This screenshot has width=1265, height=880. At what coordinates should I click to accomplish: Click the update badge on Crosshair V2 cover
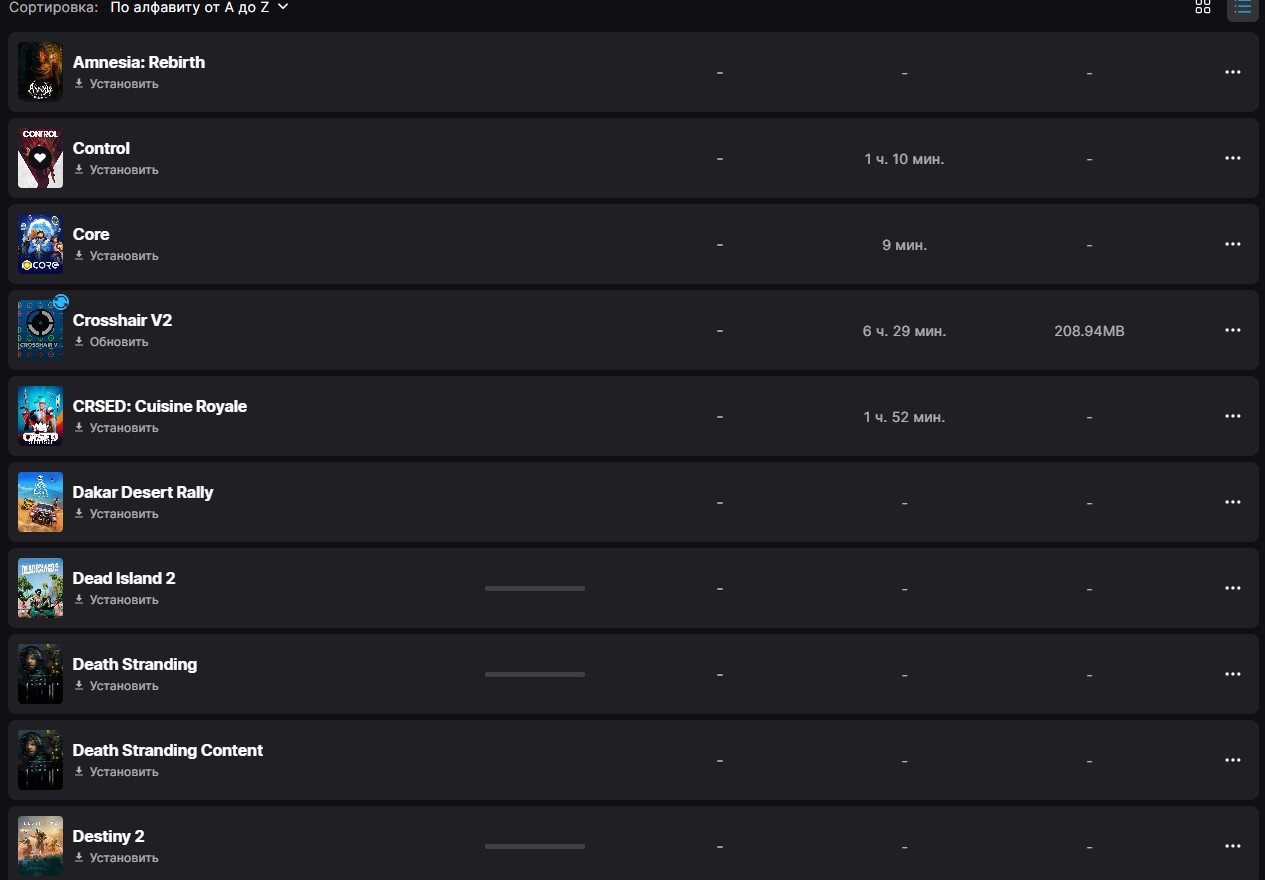click(x=61, y=300)
